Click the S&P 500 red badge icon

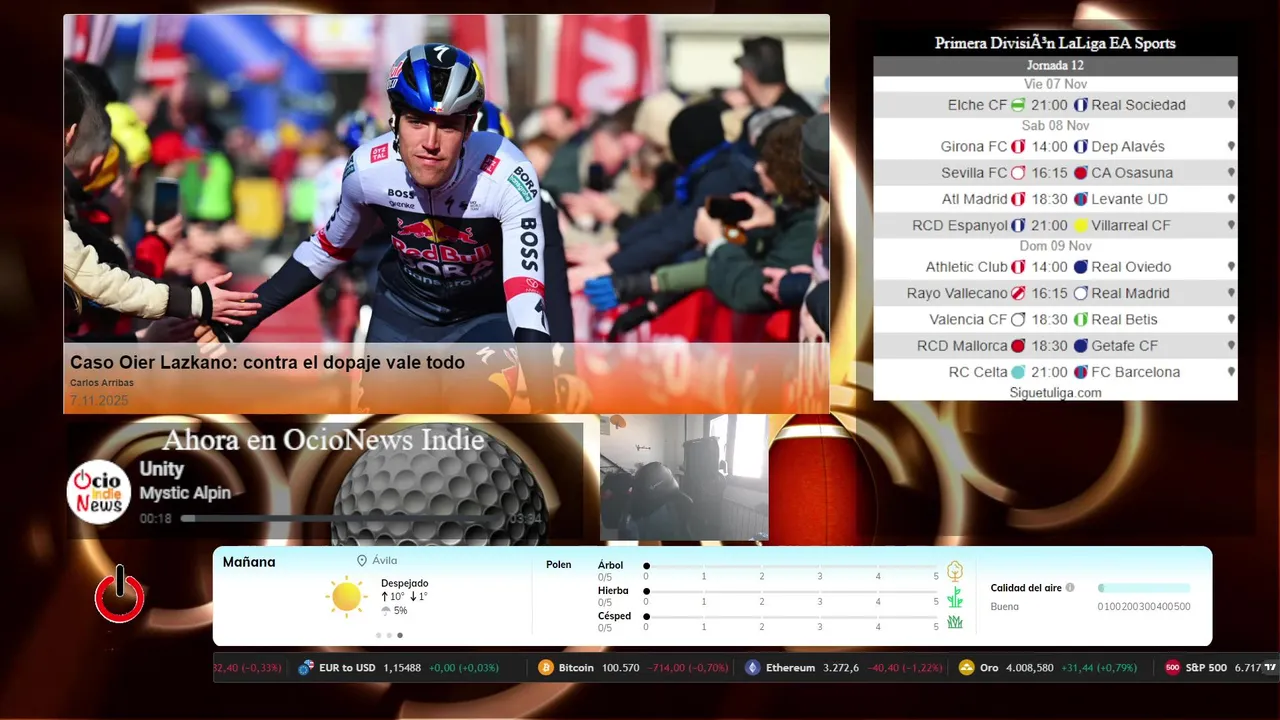pyautogui.click(x=1172, y=668)
